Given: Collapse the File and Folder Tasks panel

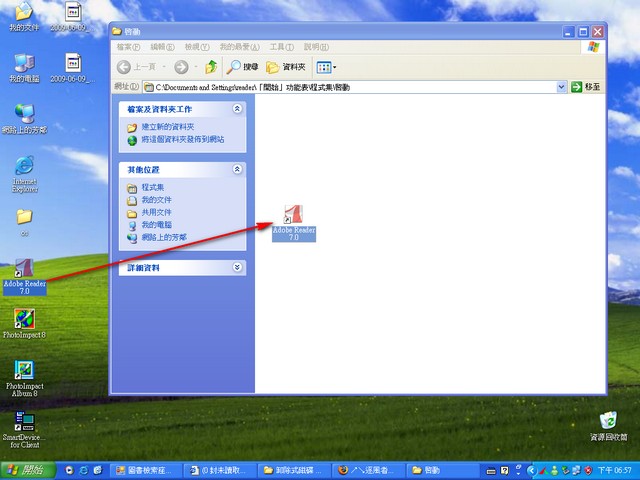Looking at the screenshot, I should (237, 109).
